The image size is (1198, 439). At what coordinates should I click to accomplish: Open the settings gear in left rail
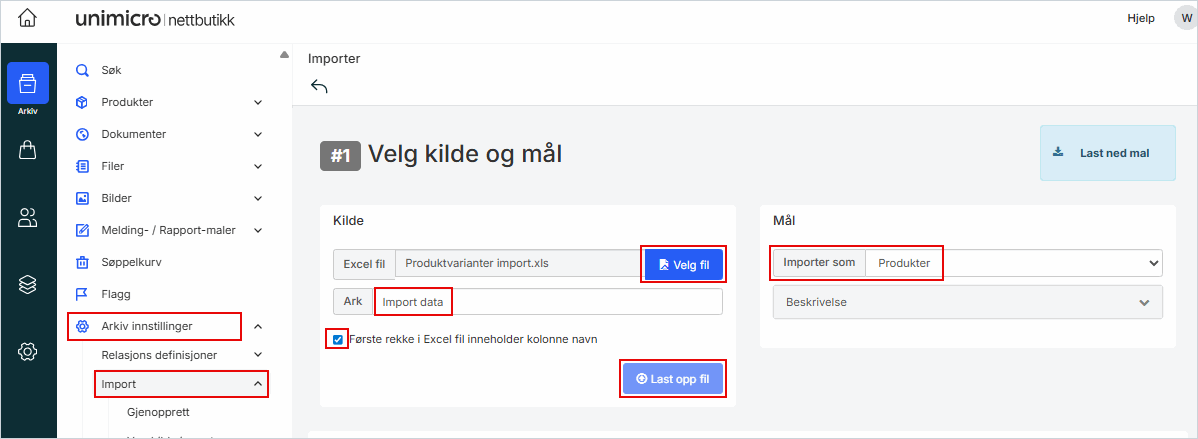[x=28, y=351]
